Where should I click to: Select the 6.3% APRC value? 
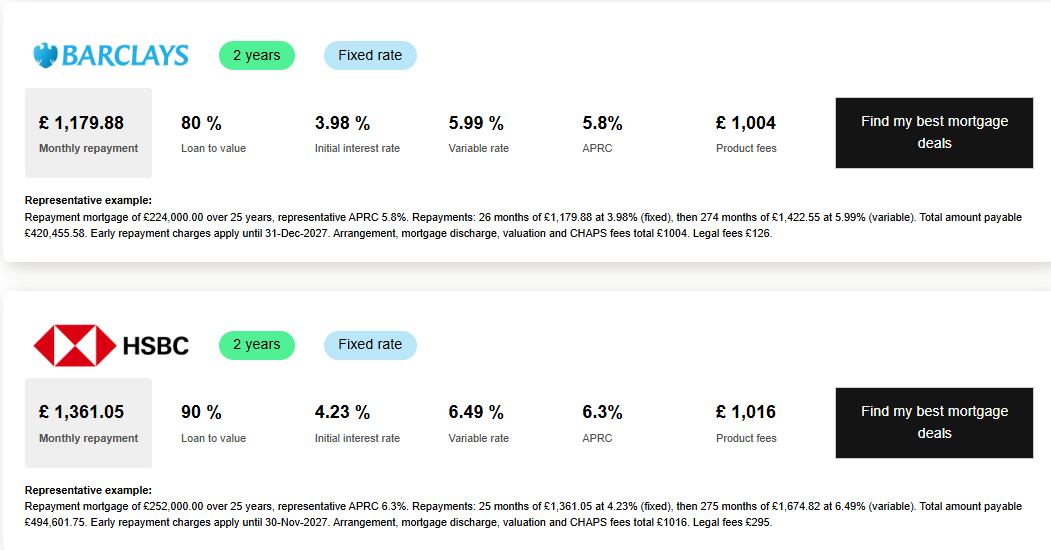coord(602,412)
